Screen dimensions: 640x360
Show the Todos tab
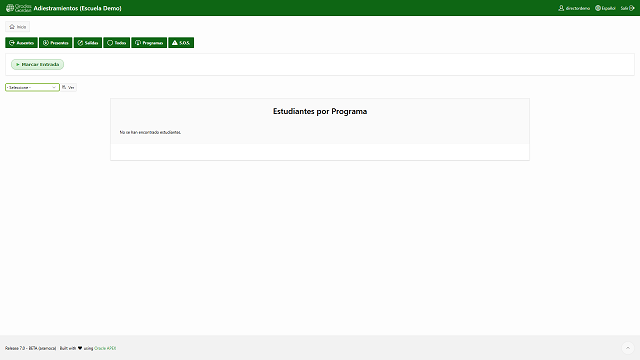[x=116, y=43]
